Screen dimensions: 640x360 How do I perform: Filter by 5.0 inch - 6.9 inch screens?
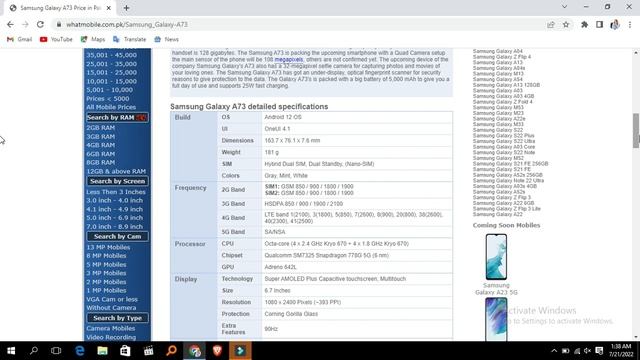(x=114, y=218)
